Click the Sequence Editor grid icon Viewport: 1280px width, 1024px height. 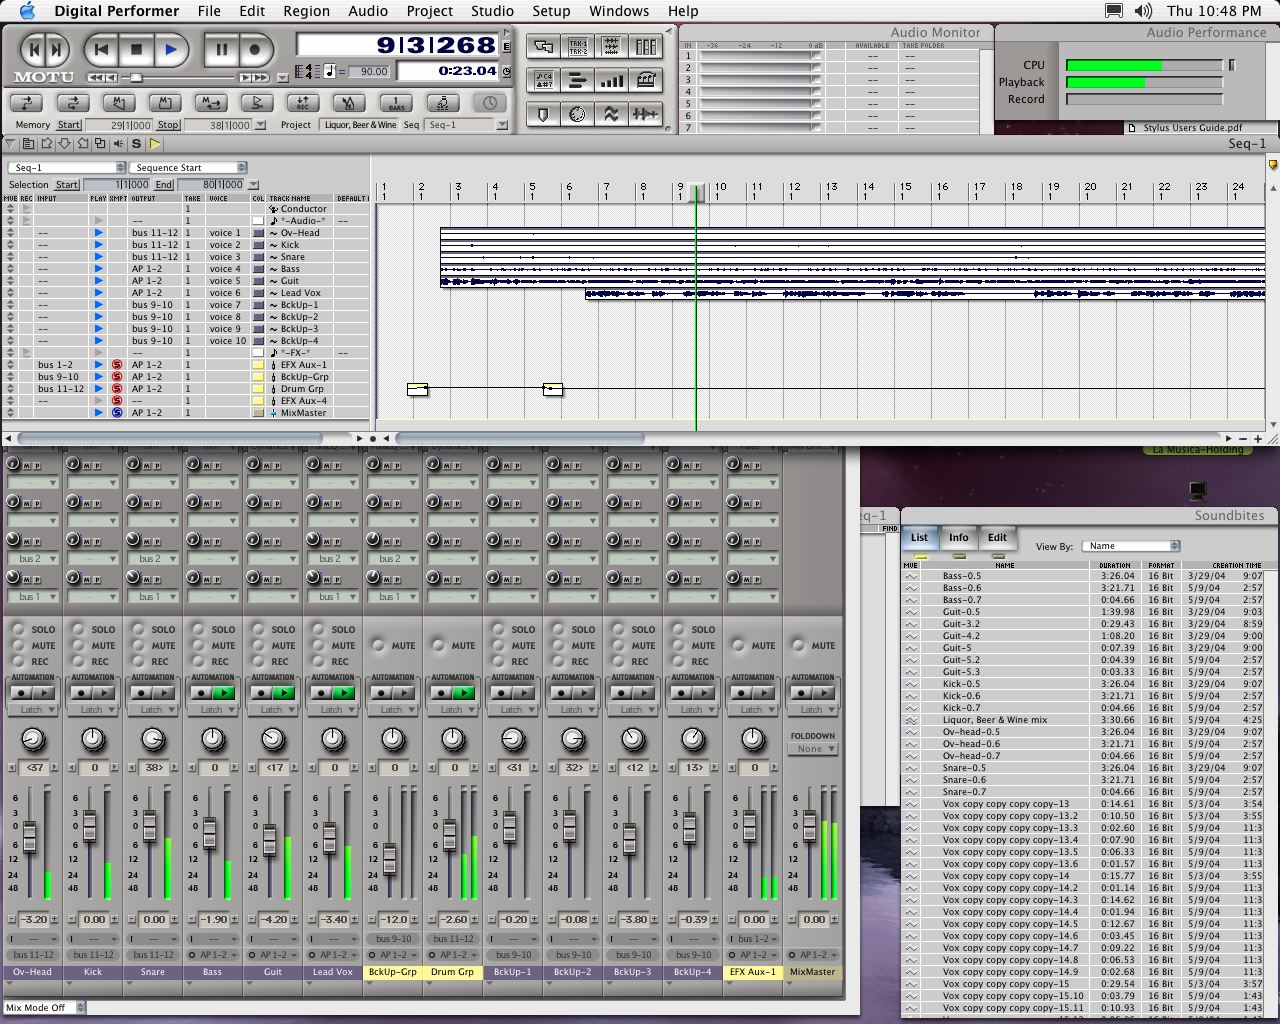coord(611,46)
